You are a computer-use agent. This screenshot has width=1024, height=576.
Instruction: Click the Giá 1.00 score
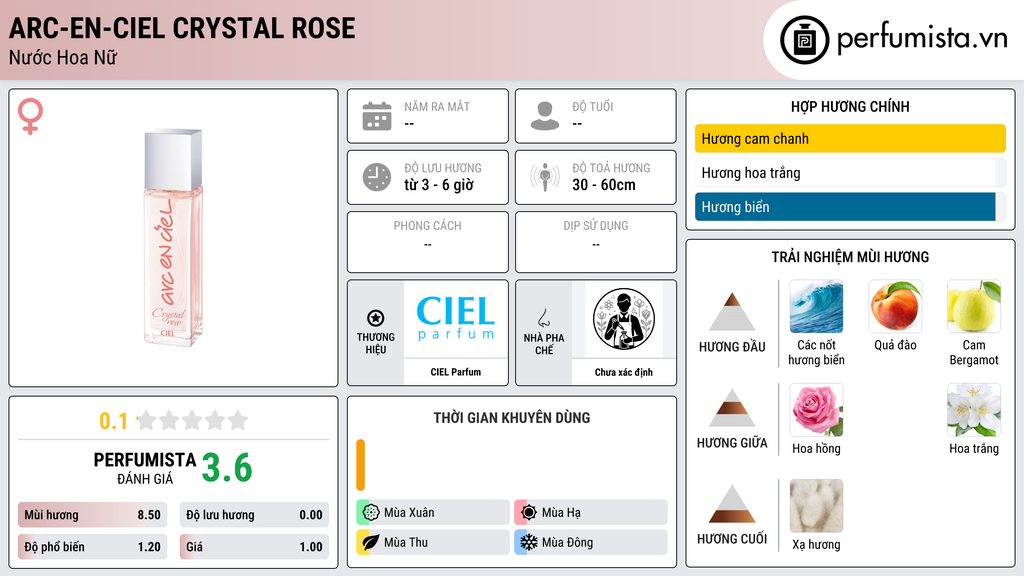click(x=254, y=547)
